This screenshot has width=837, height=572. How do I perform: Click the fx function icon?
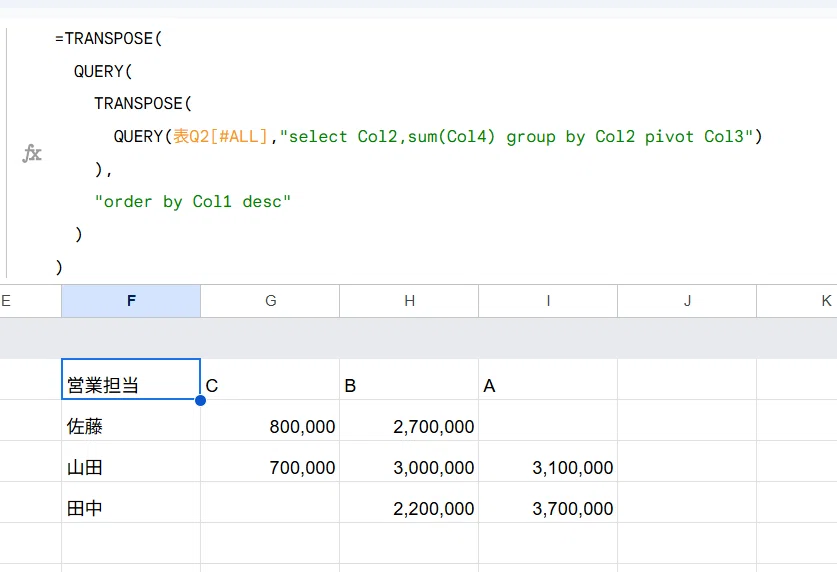[32, 154]
